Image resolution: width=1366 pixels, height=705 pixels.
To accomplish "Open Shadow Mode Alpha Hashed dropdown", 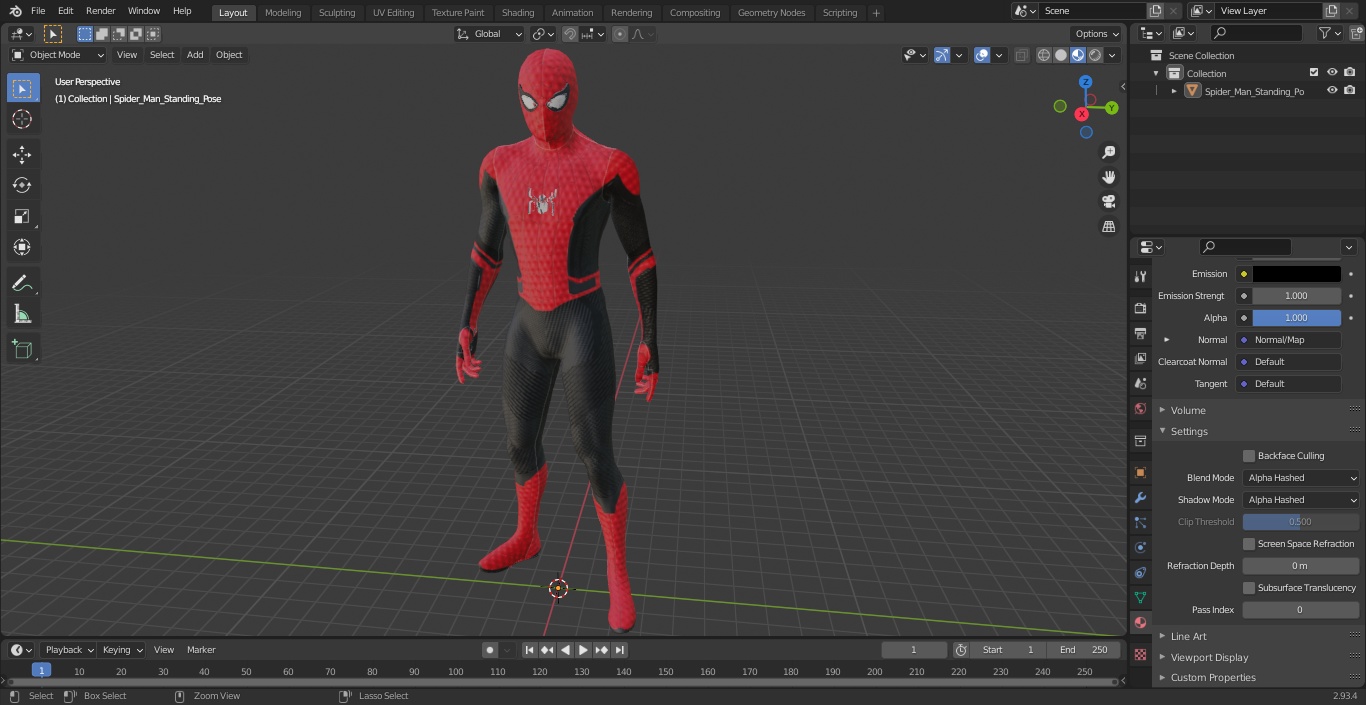I will click(1301, 500).
